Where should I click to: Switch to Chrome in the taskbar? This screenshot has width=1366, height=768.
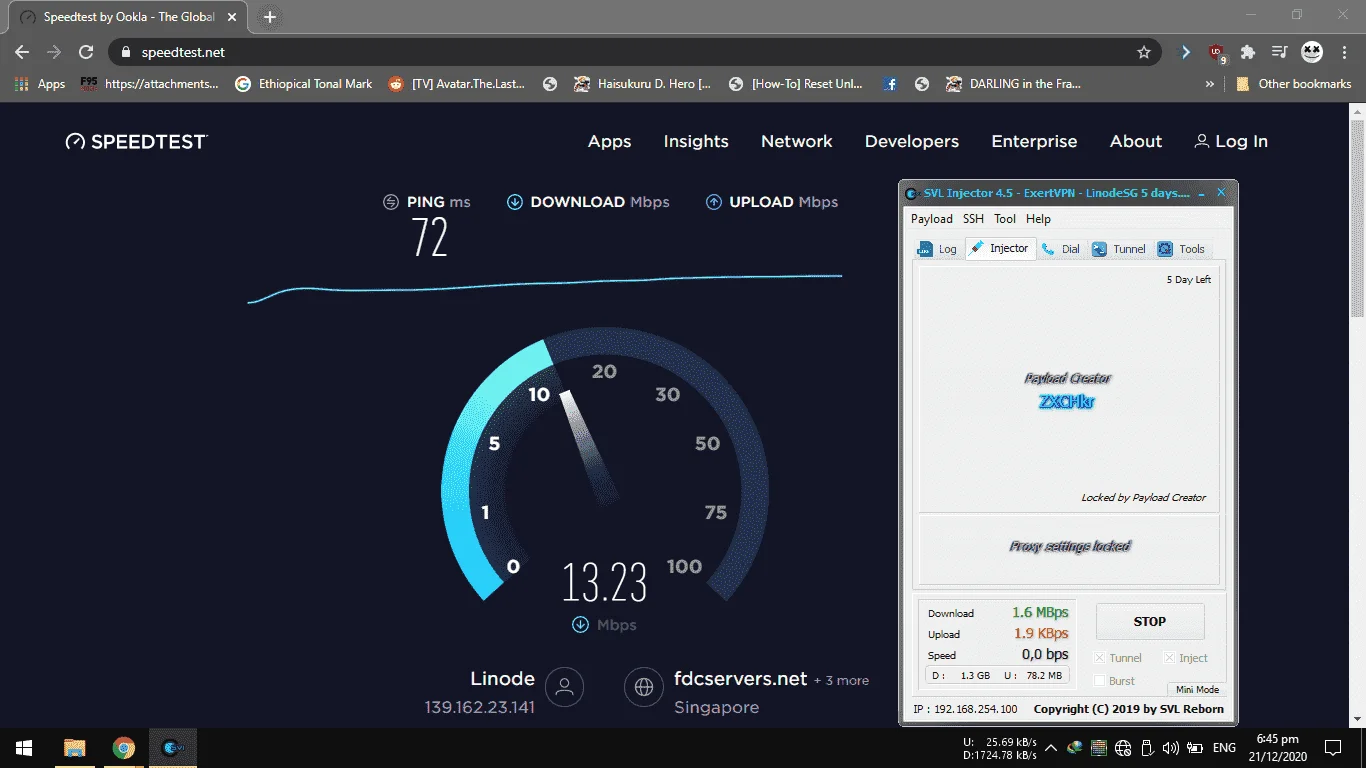click(124, 748)
